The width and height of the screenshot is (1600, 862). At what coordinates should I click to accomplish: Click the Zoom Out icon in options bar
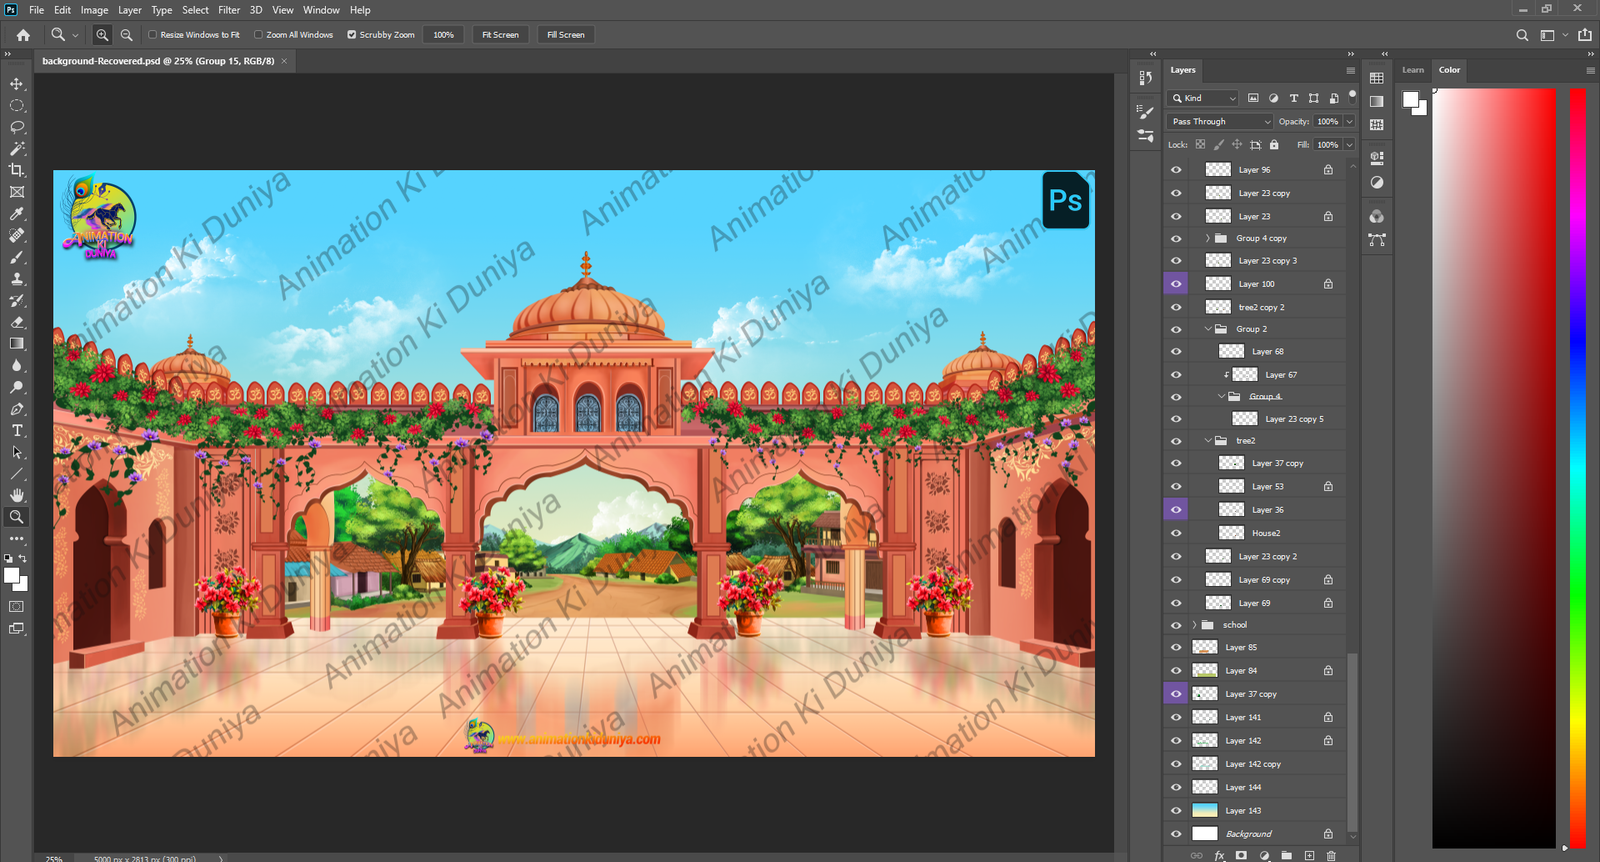point(127,35)
